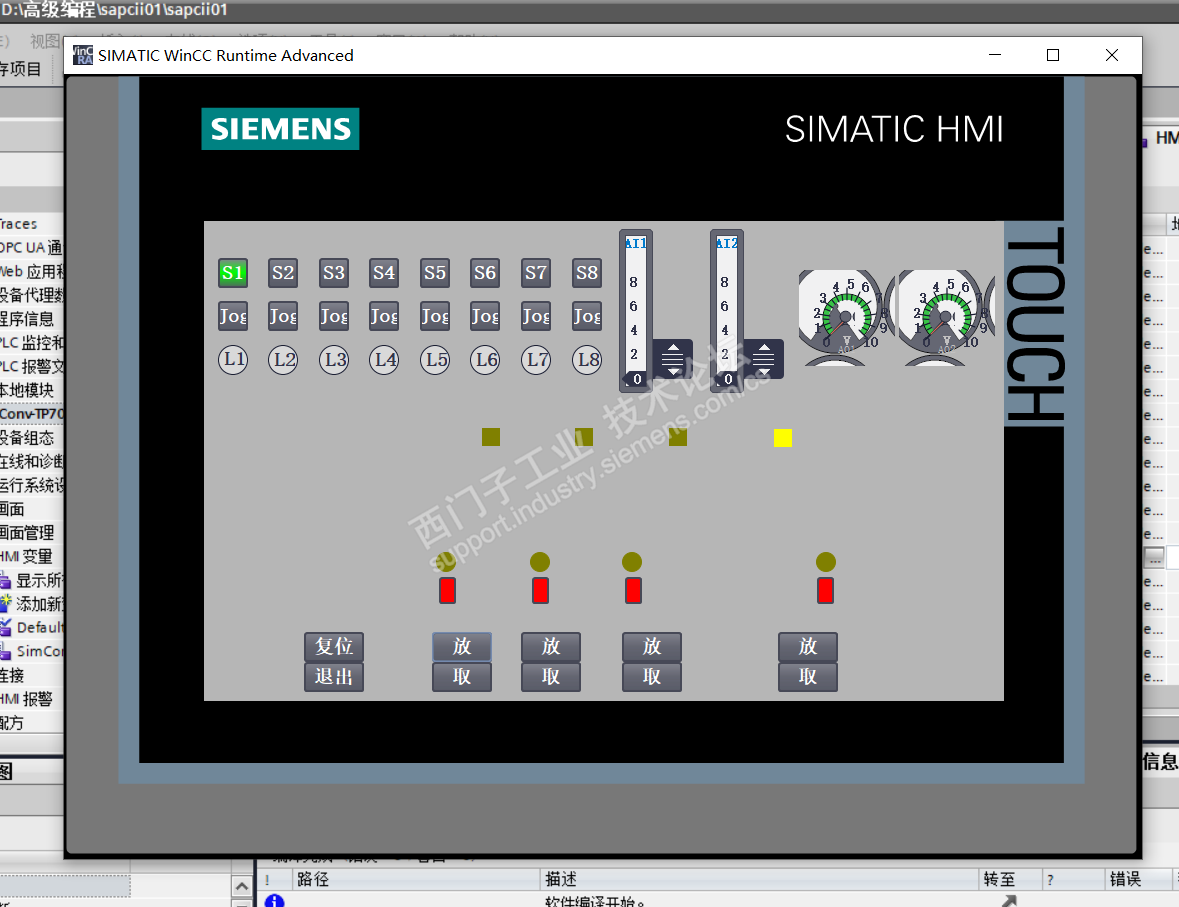The height and width of the screenshot is (907, 1179).
Task: Click the Jog button under S5
Action: click(x=435, y=317)
